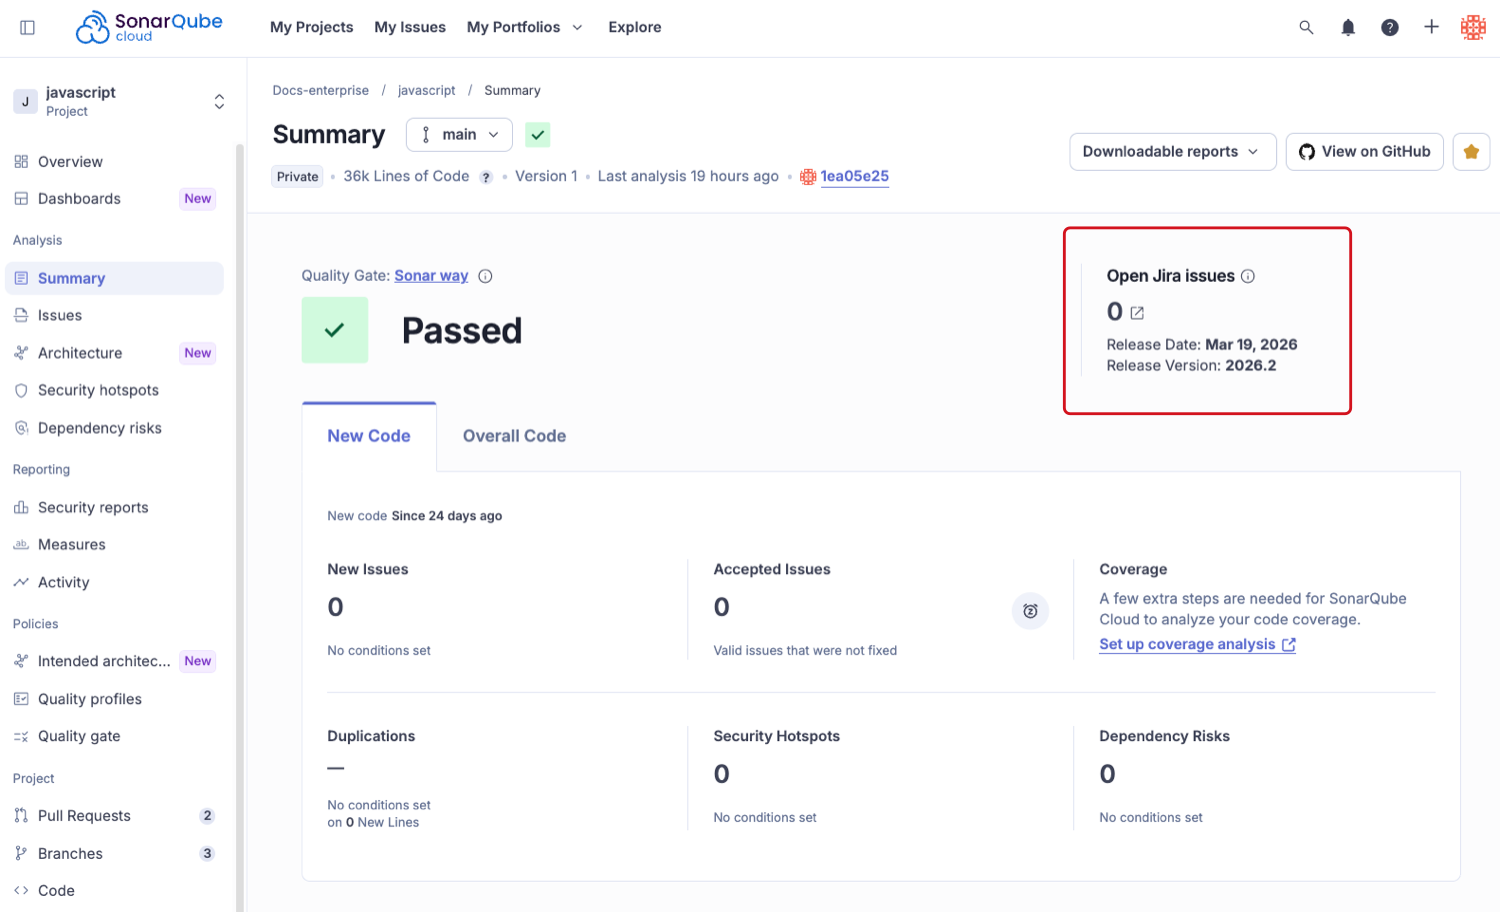Collapse the left sidebar panel
The image size is (1500, 912).
tap(27, 27)
